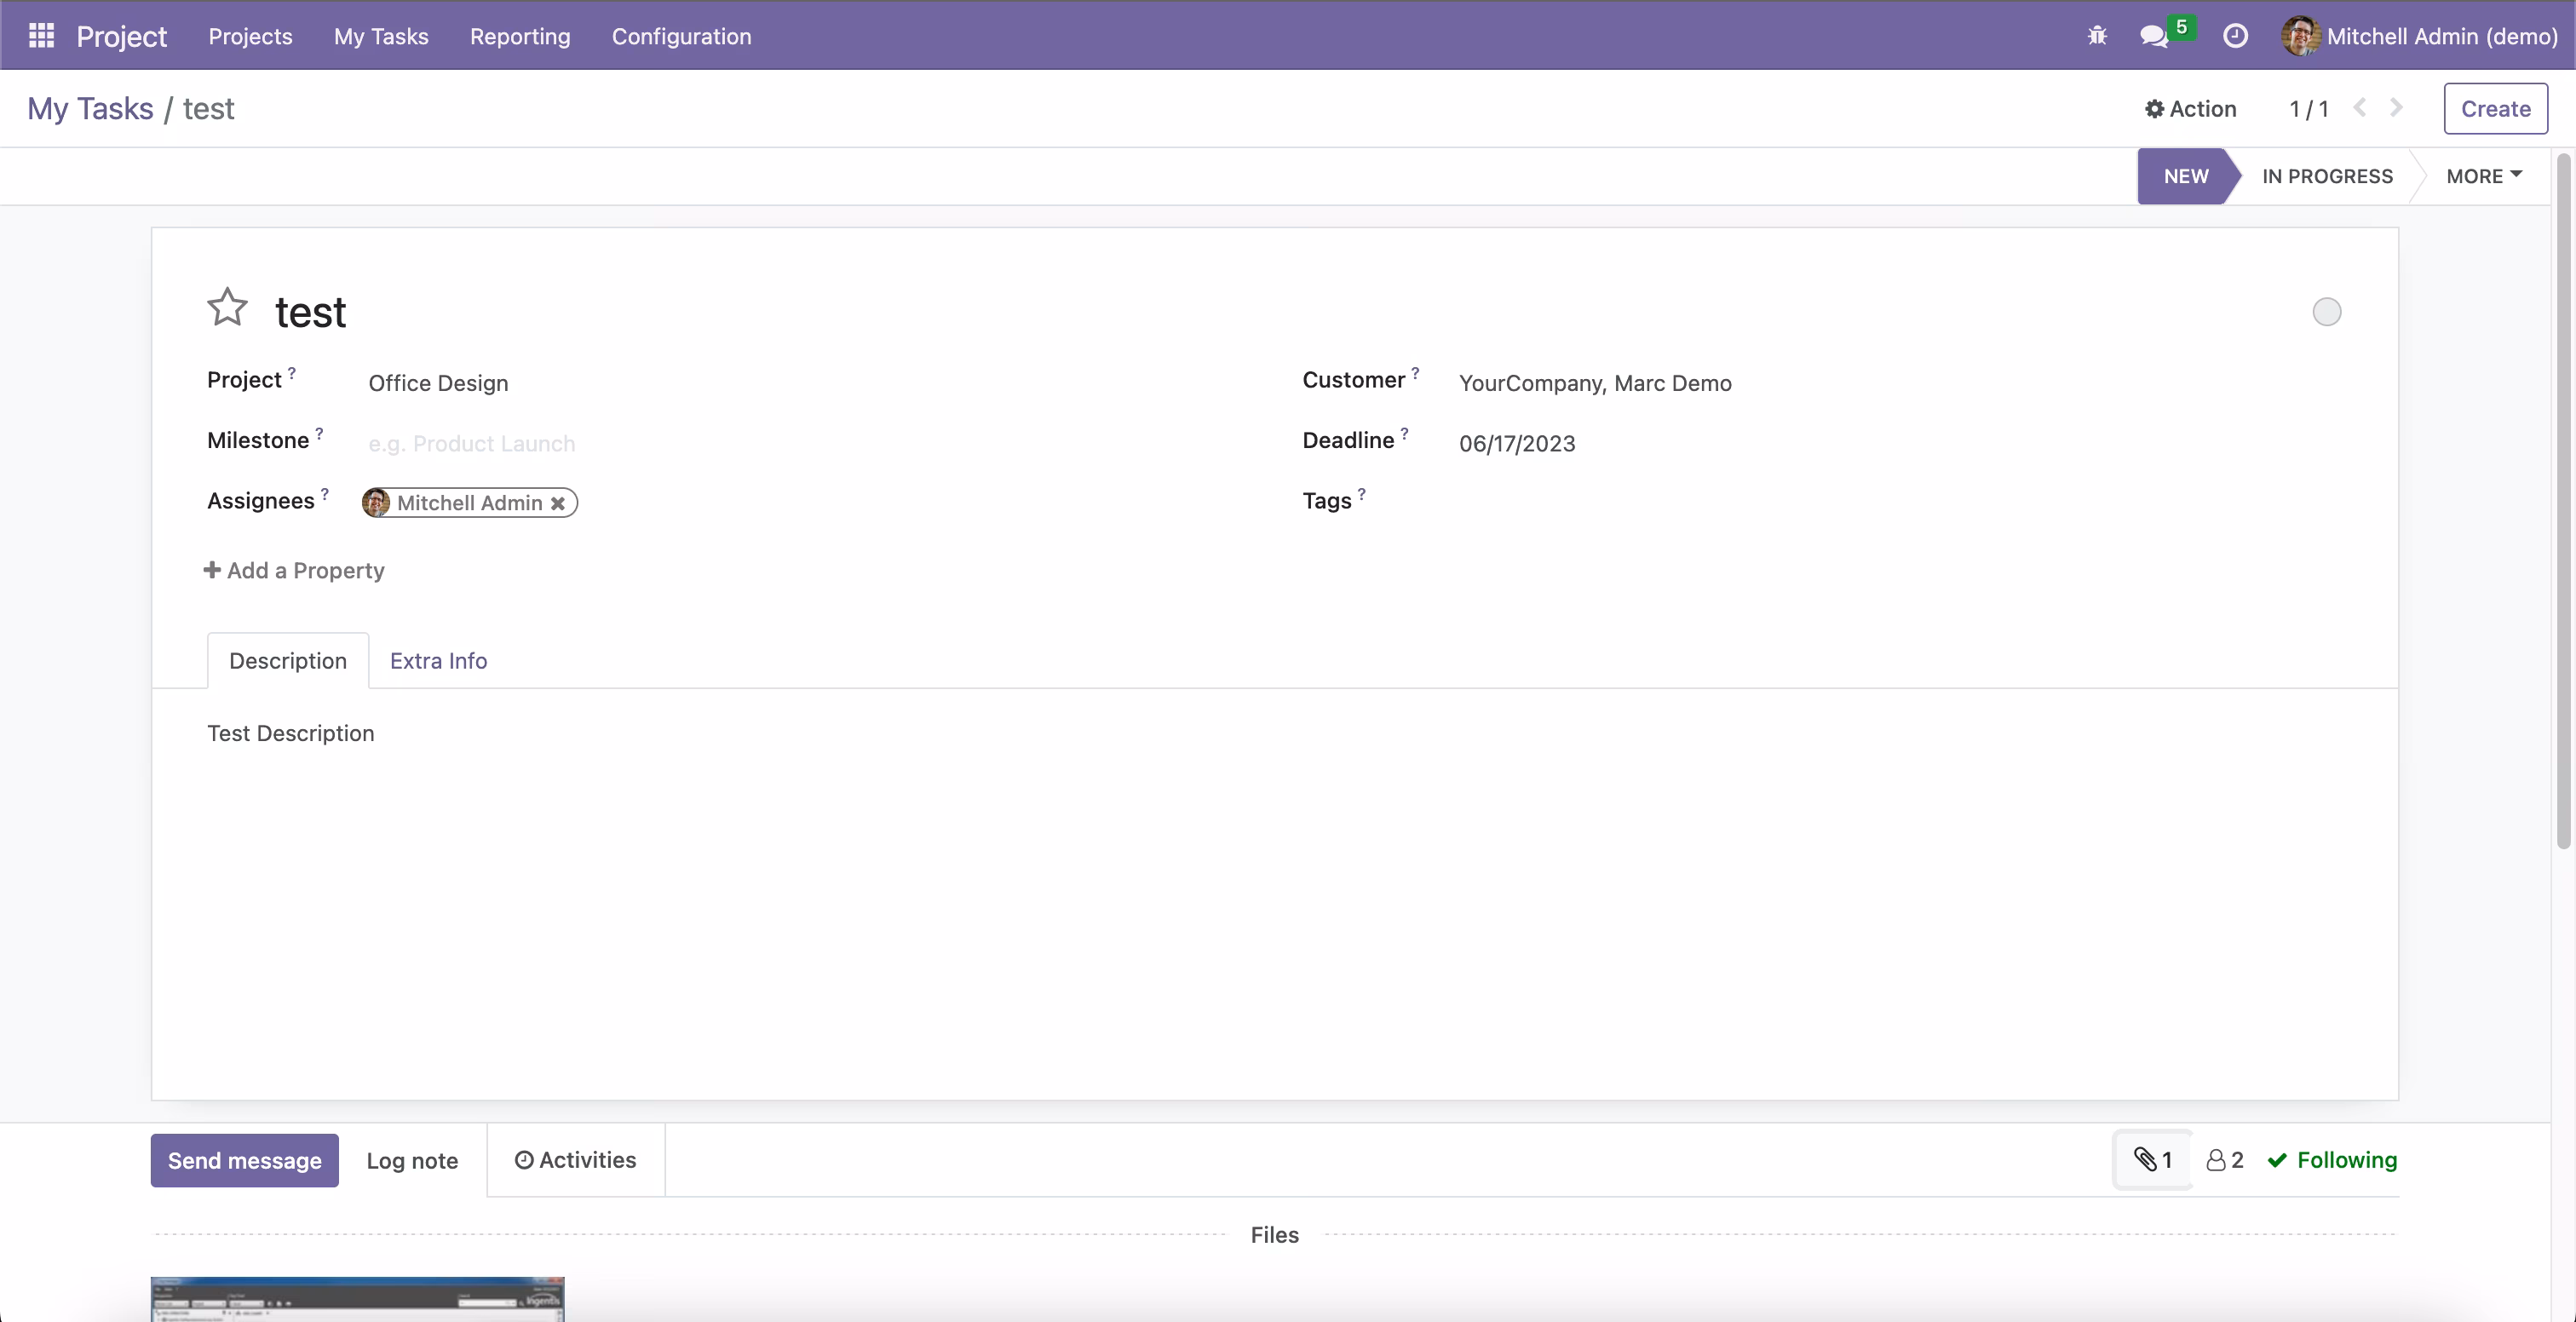Switch to the Description tab
The width and height of the screenshot is (2576, 1322).
[288, 660]
